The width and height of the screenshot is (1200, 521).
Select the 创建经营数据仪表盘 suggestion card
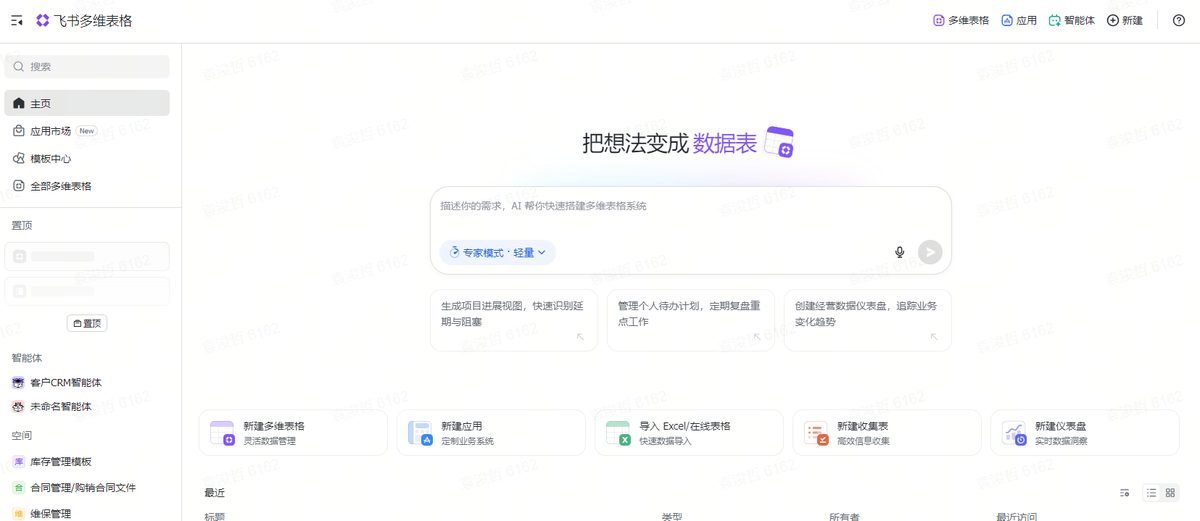(868, 320)
